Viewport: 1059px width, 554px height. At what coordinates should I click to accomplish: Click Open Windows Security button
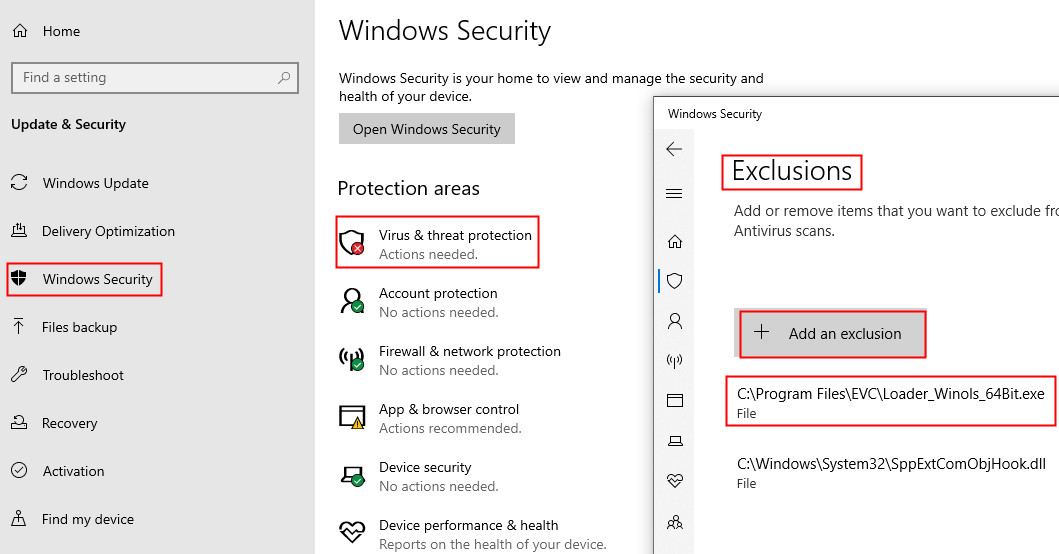(x=427, y=129)
